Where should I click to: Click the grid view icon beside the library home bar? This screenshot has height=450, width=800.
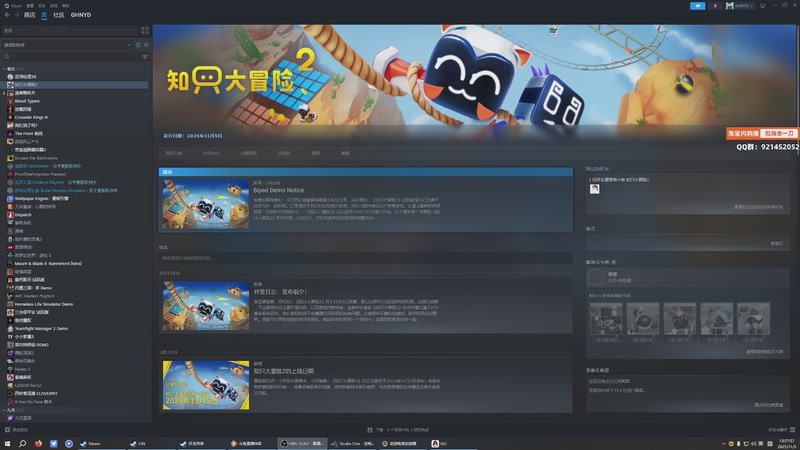pos(145,31)
